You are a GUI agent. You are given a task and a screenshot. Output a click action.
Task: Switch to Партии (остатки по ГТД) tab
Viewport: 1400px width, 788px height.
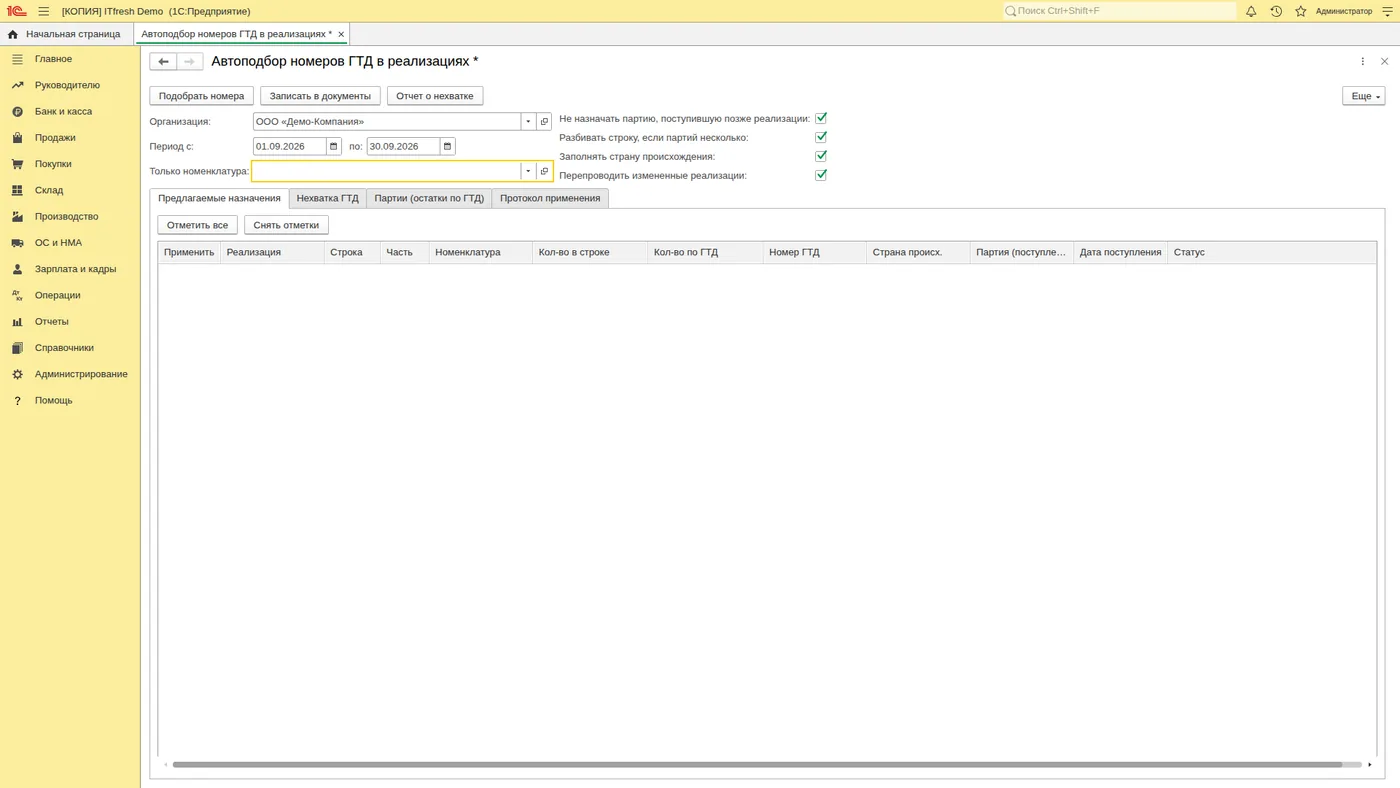pyautogui.click(x=429, y=198)
